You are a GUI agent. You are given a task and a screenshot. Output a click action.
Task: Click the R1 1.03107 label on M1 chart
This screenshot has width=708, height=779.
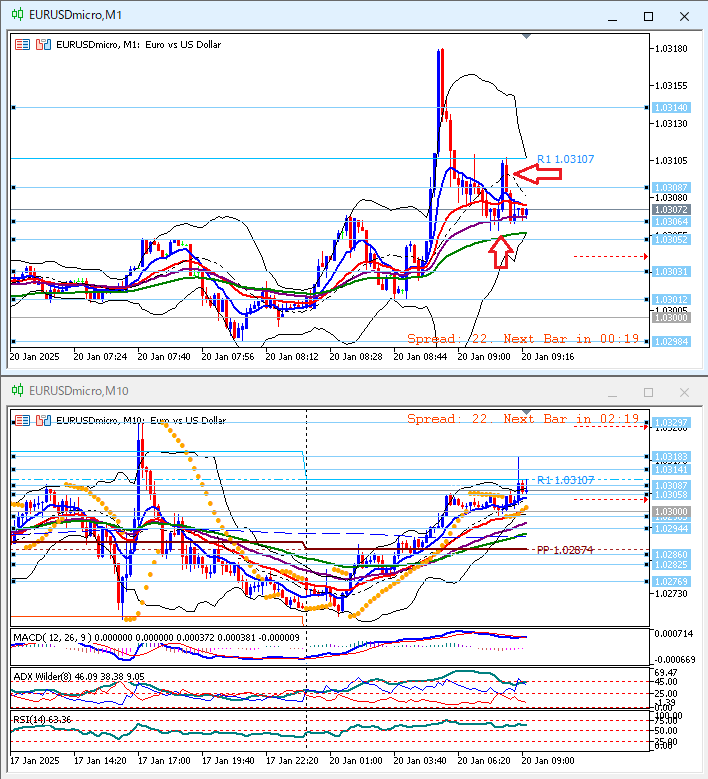(x=565, y=159)
